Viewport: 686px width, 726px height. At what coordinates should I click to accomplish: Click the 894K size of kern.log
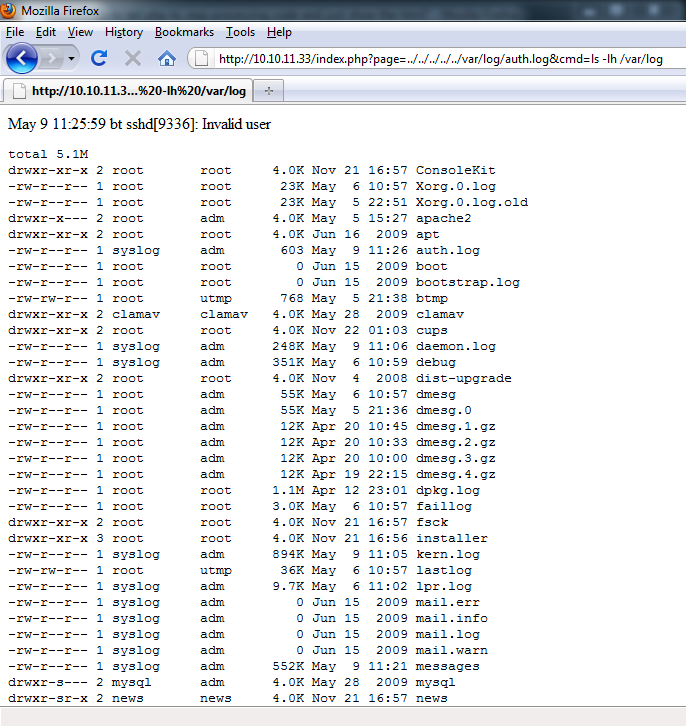(x=288, y=554)
